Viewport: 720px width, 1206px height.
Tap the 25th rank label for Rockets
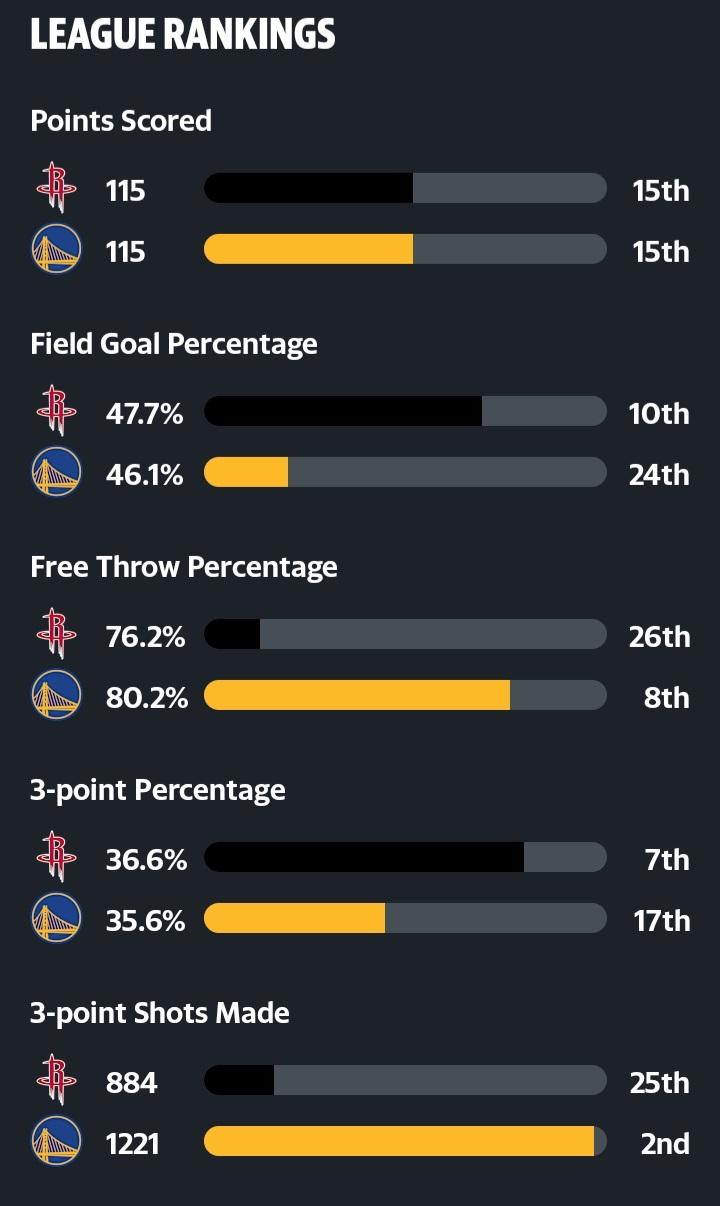(x=659, y=1081)
